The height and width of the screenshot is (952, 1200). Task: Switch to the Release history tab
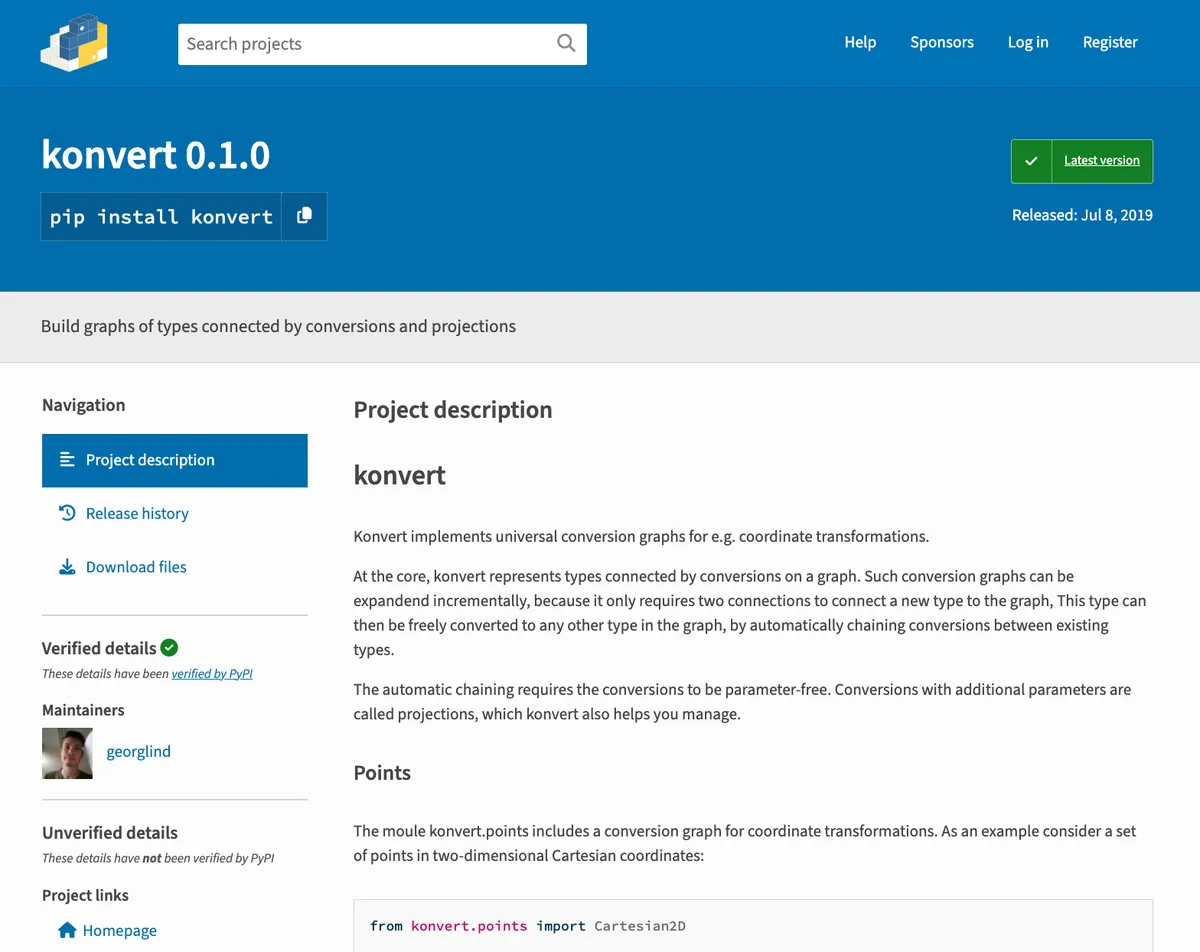[x=175, y=514]
